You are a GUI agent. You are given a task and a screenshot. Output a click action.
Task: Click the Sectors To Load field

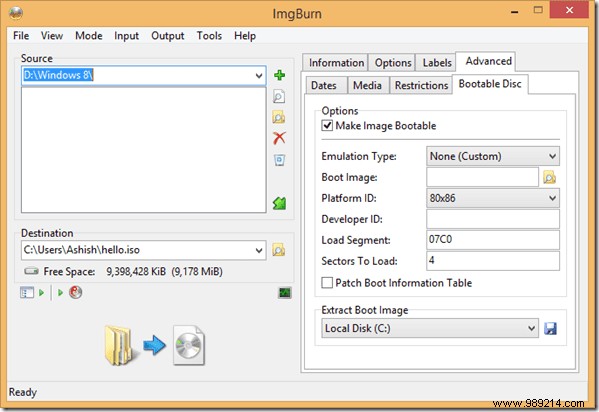tap(493, 261)
